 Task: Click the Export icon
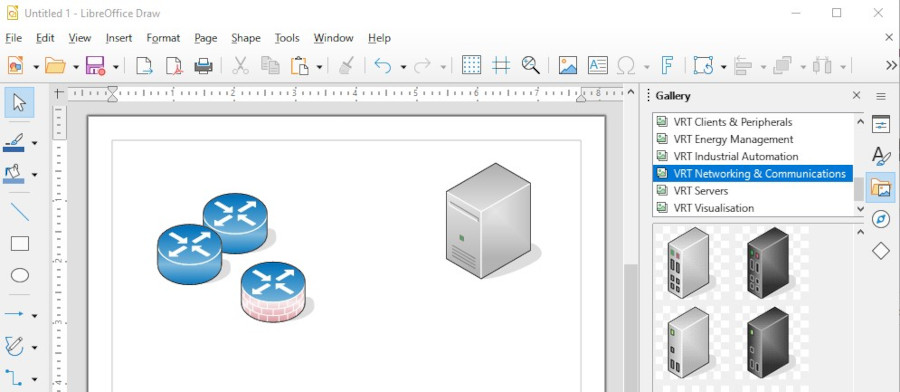pyautogui.click(x=144, y=65)
